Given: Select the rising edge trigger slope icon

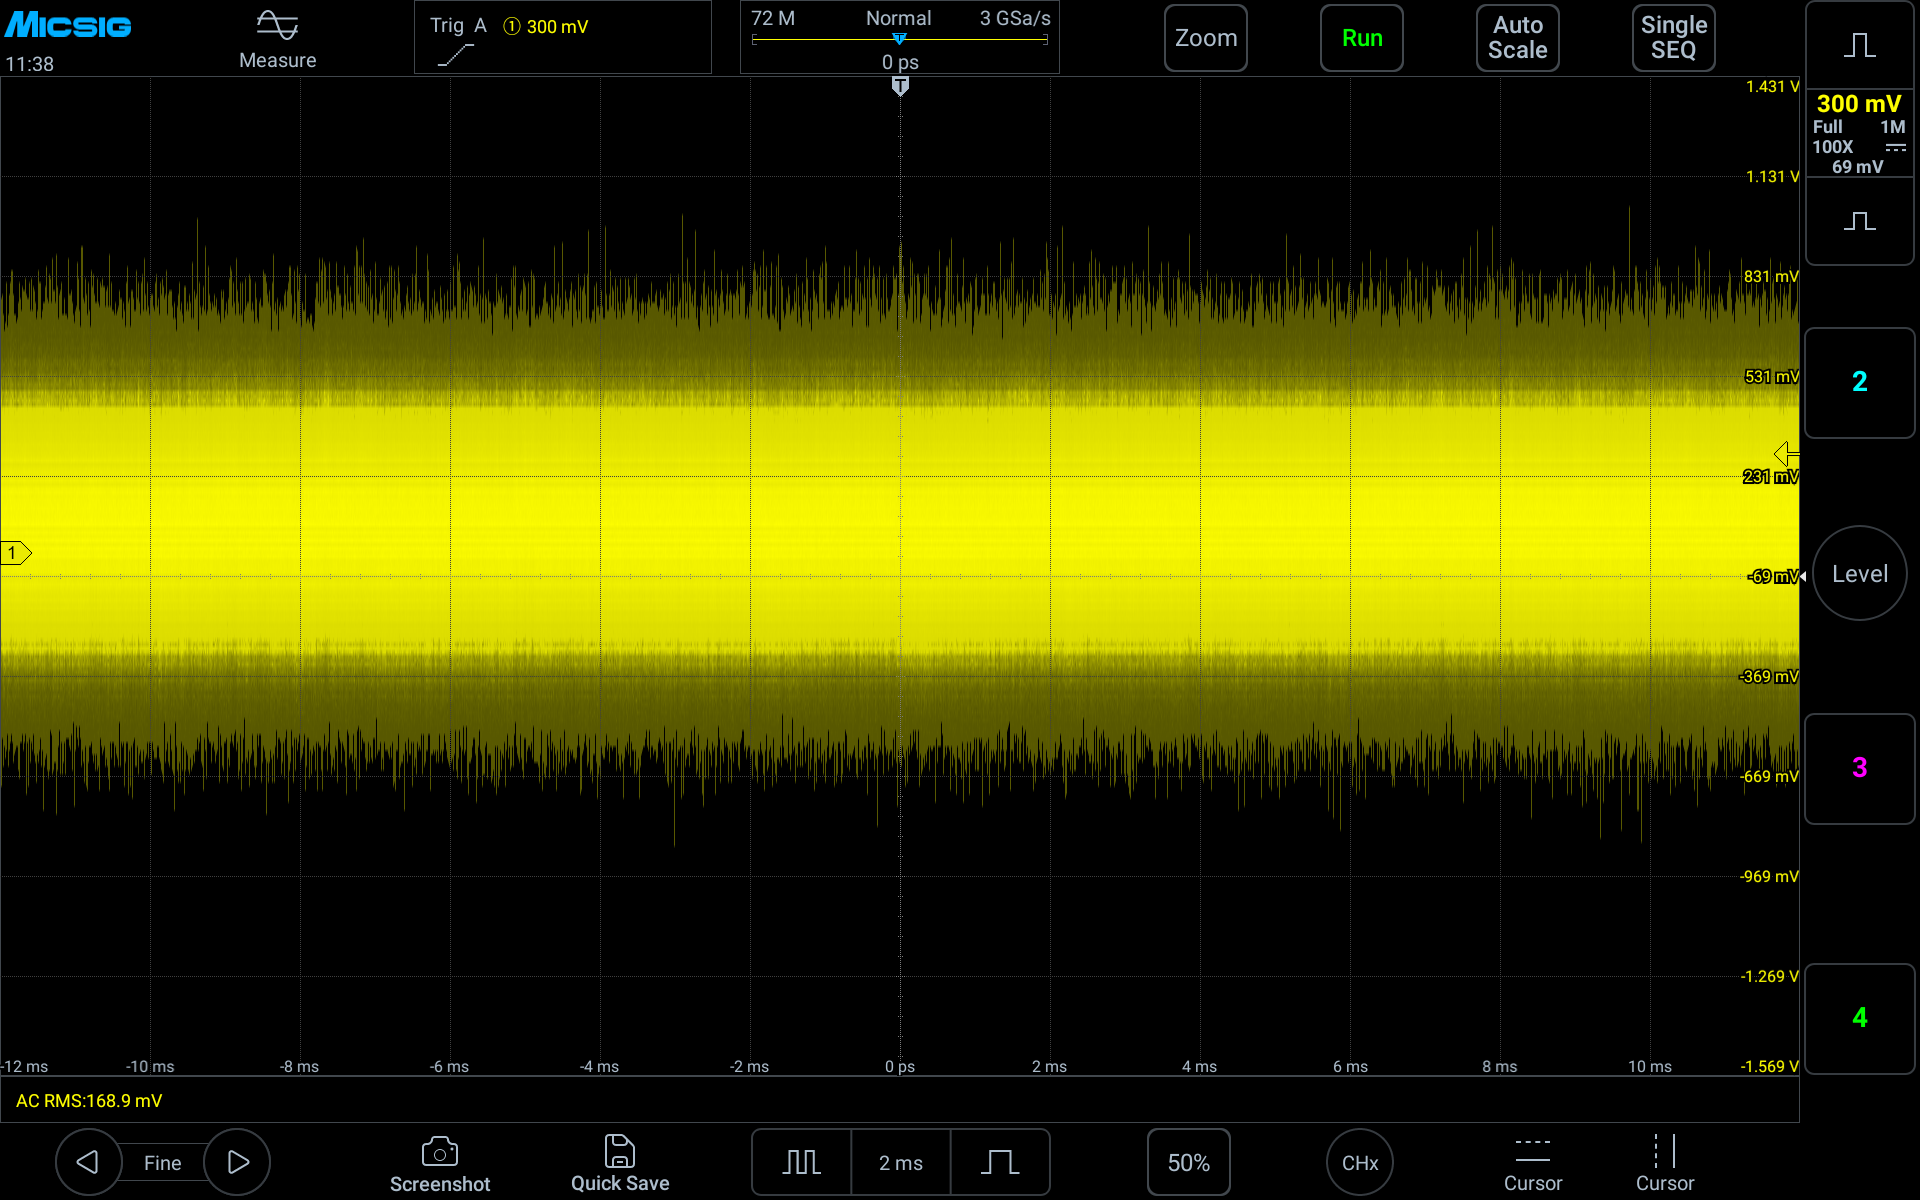Looking at the screenshot, I should pyautogui.click(x=455, y=56).
